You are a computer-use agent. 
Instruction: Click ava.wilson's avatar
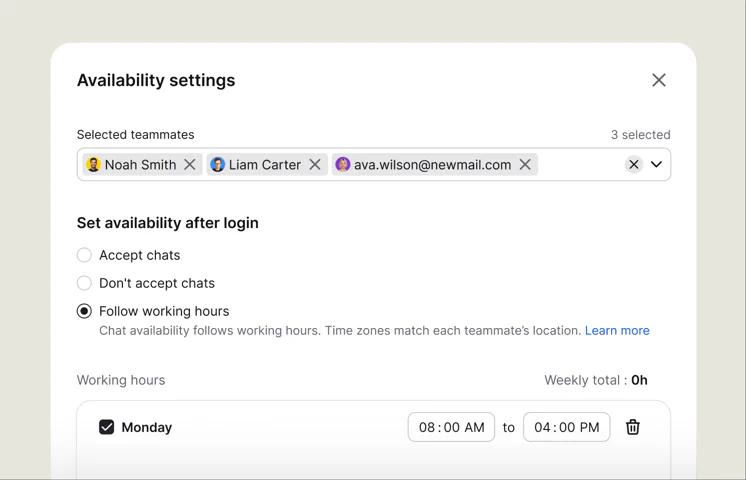point(343,165)
